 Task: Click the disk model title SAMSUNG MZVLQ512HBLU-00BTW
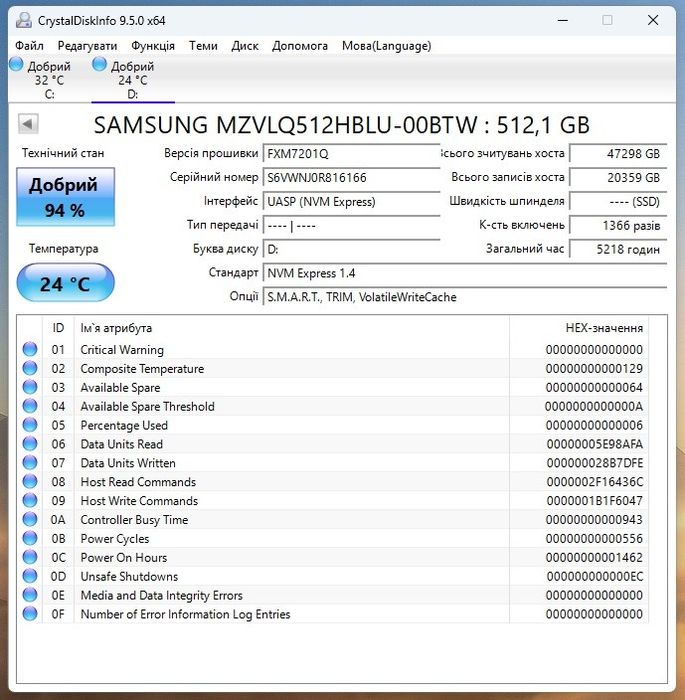point(285,125)
